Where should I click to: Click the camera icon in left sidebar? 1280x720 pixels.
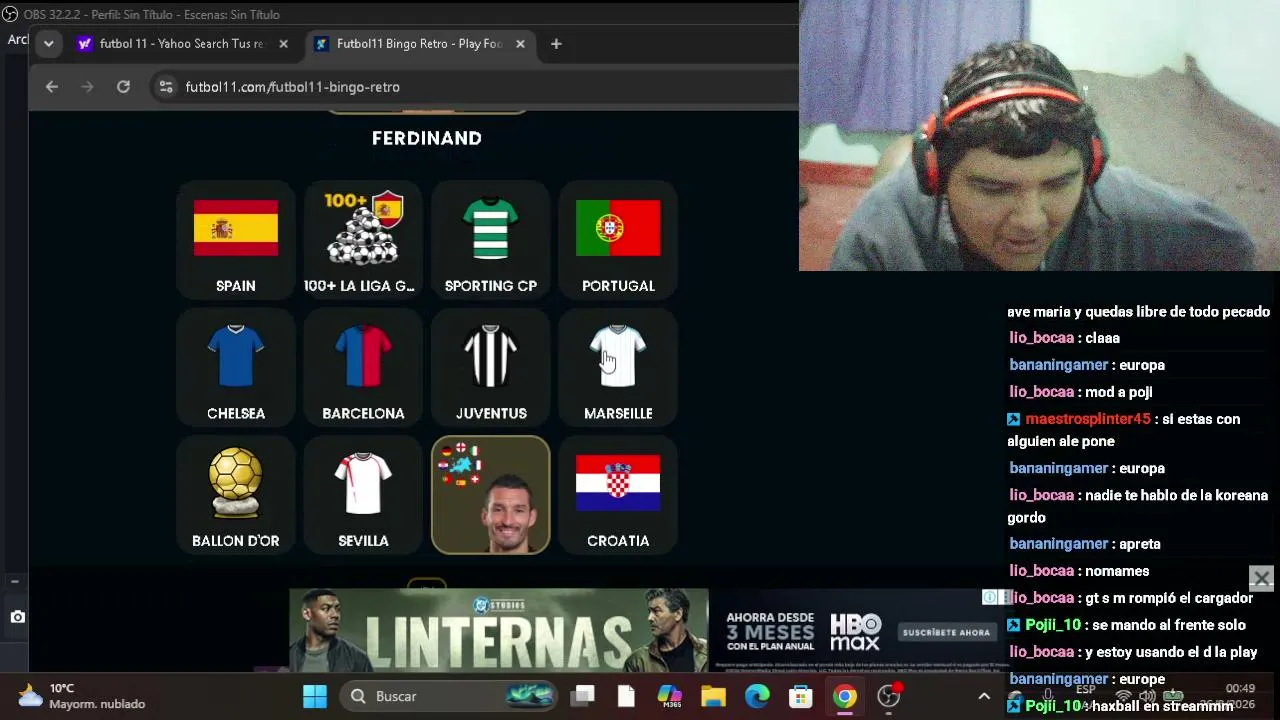(17, 617)
